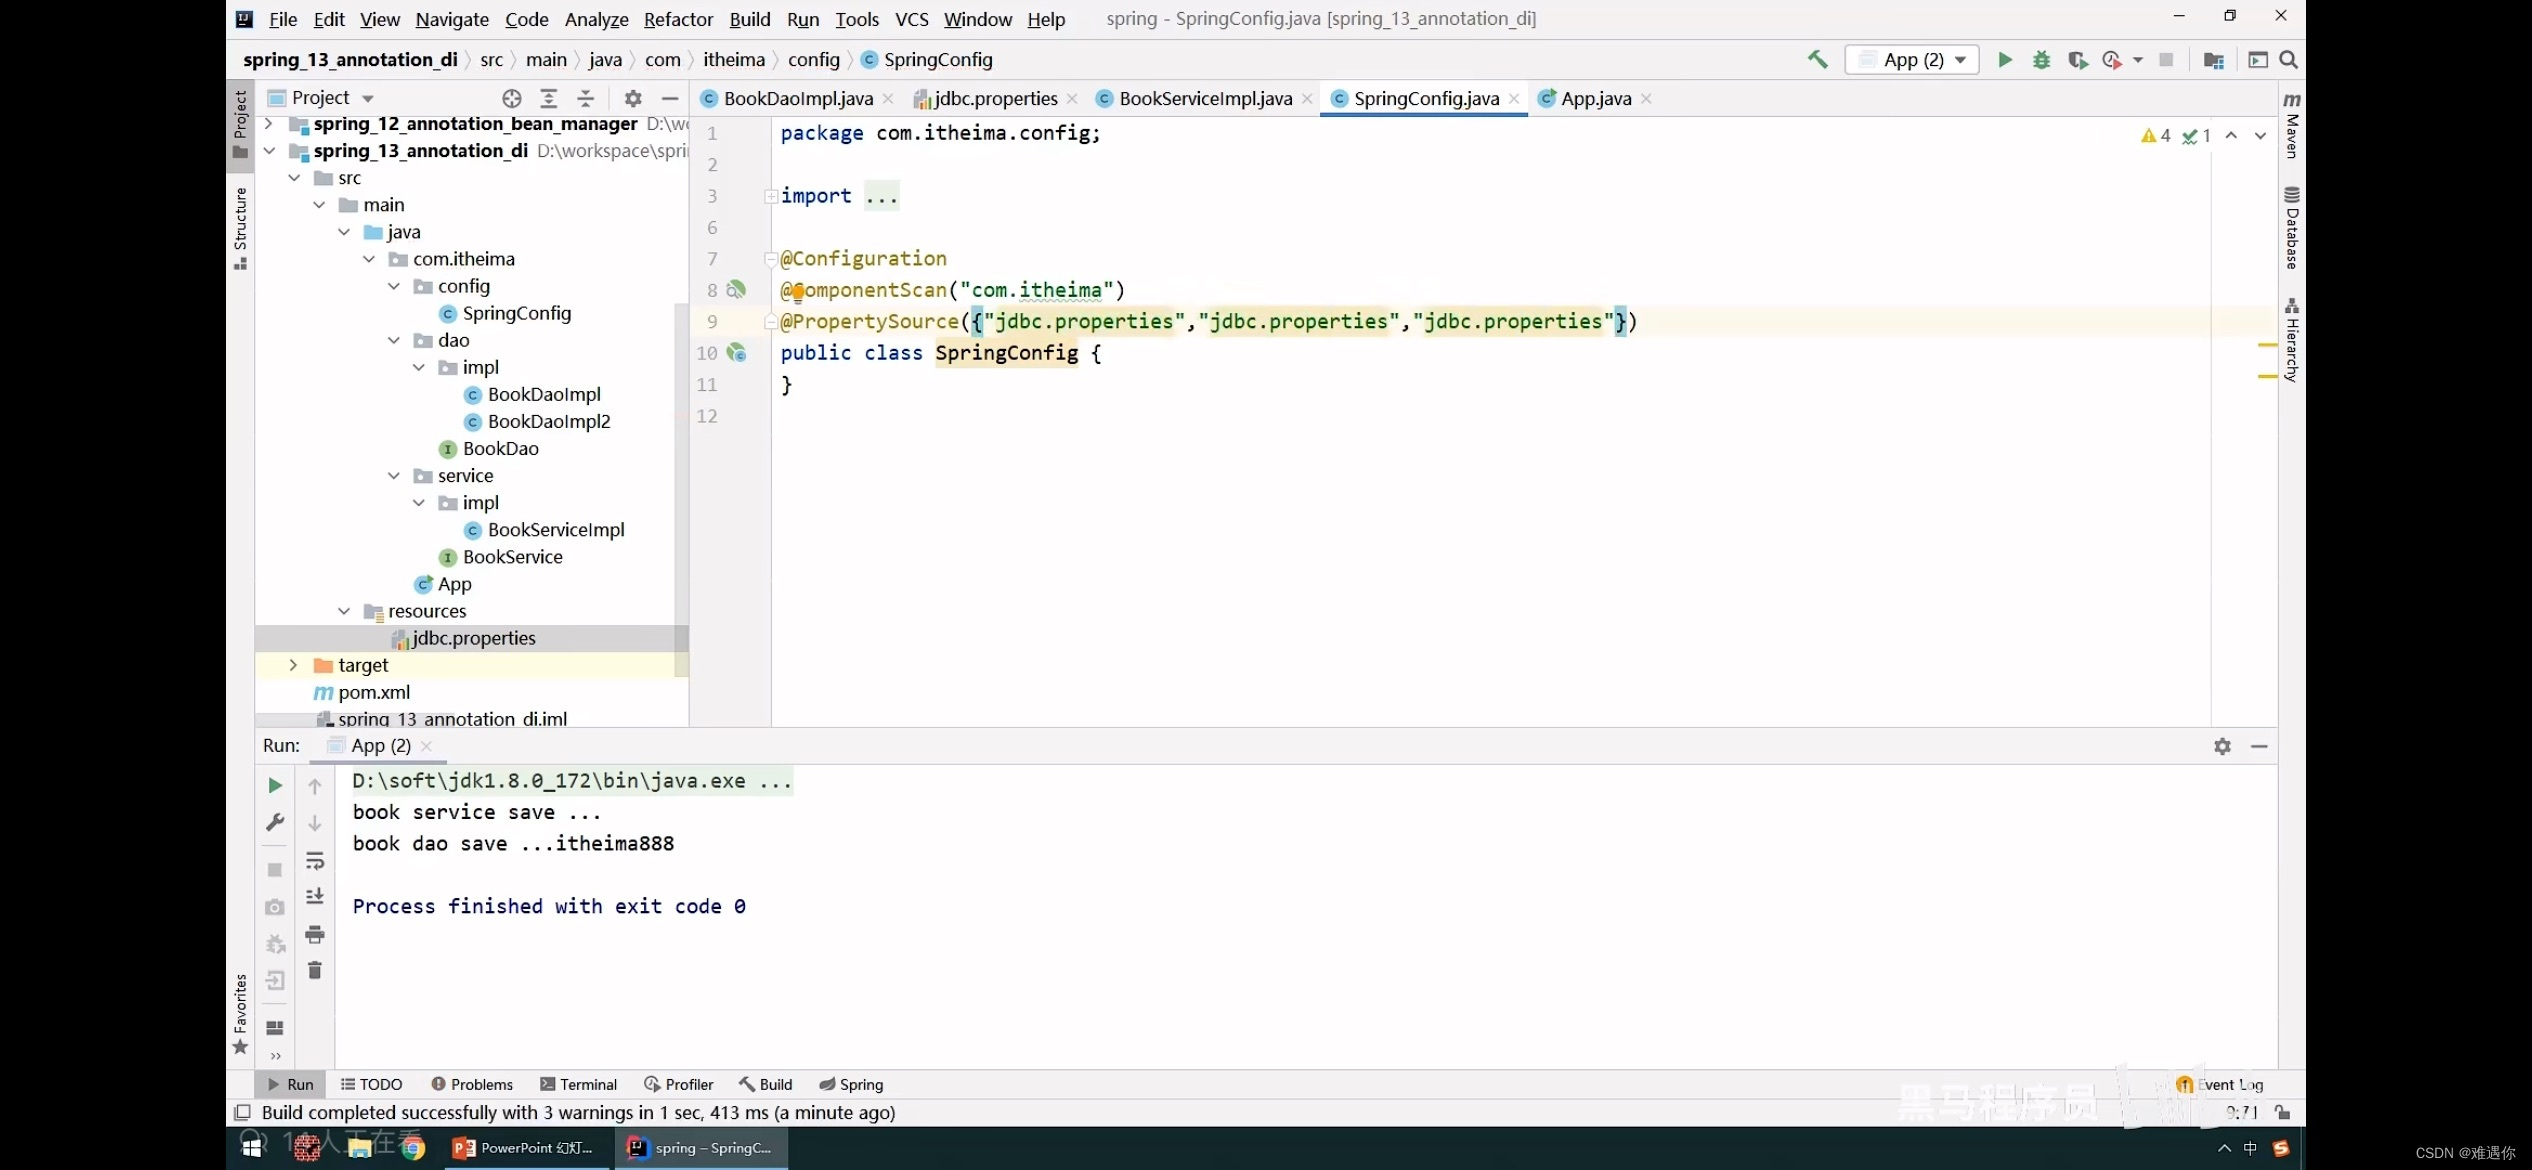The width and height of the screenshot is (2532, 1170).
Task: Collapse the service package
Action: tap(394, 476)
